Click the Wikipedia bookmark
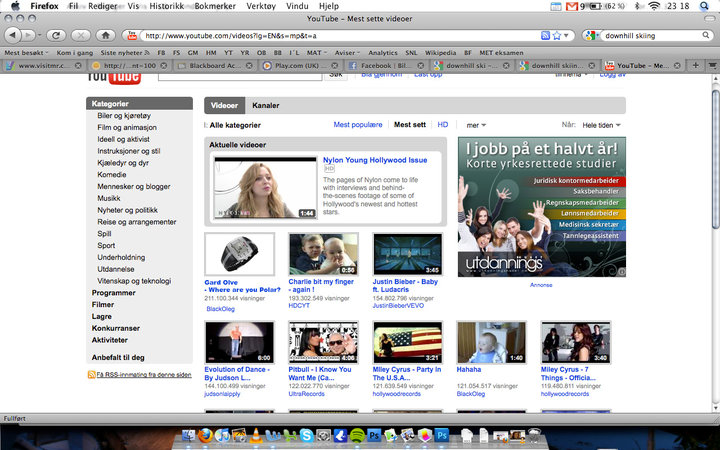The width and height of the screenshot is (720, 450). pyautogui.click(x=440, y=53)
